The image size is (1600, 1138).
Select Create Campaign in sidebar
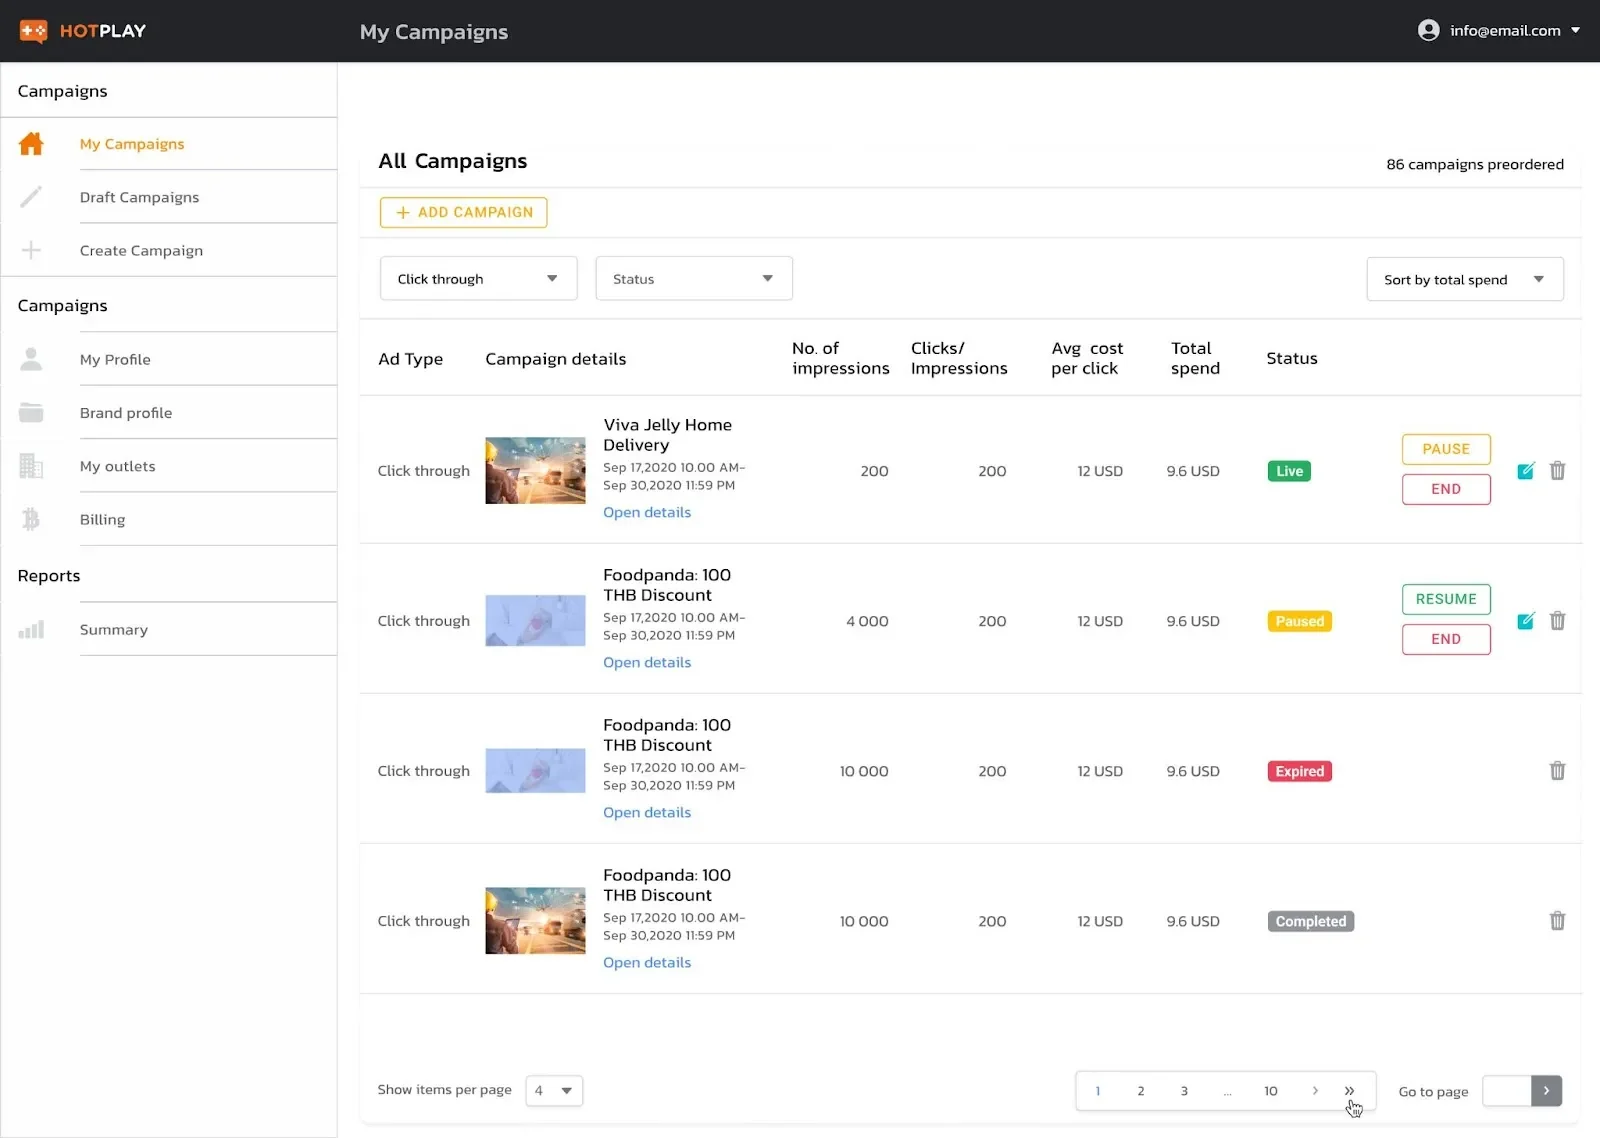[141, 250]
